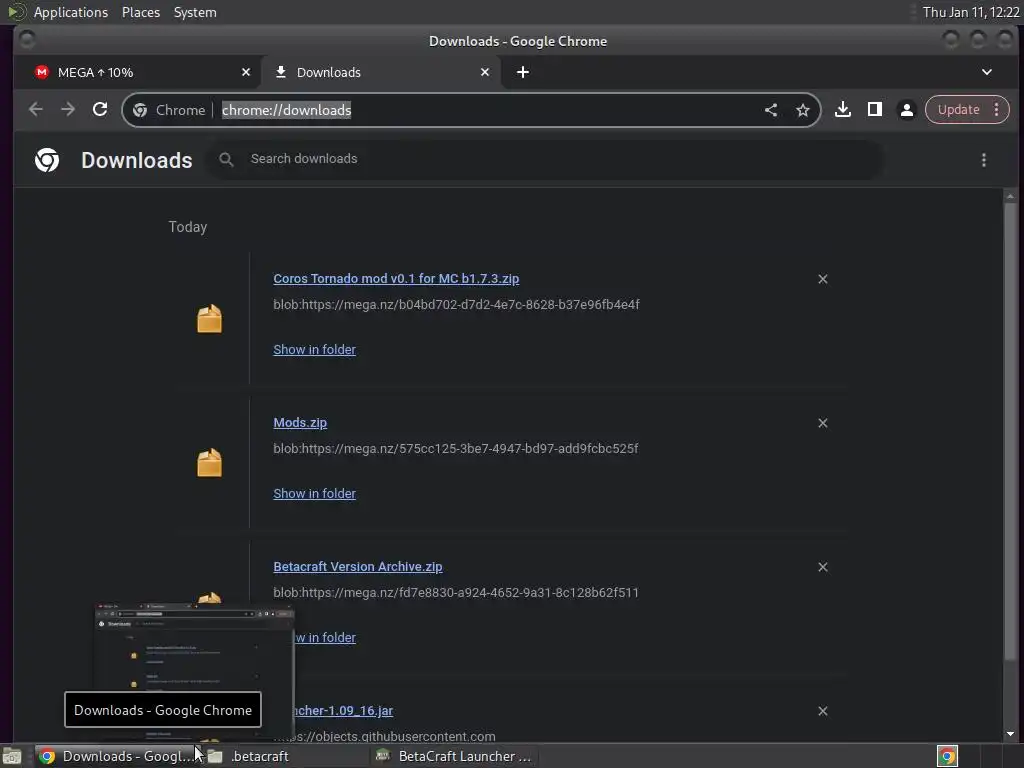This screenshot has height=768, width=1024.
Task: Click the clock showing Thu Jan 11
Action: coord(970,12)
